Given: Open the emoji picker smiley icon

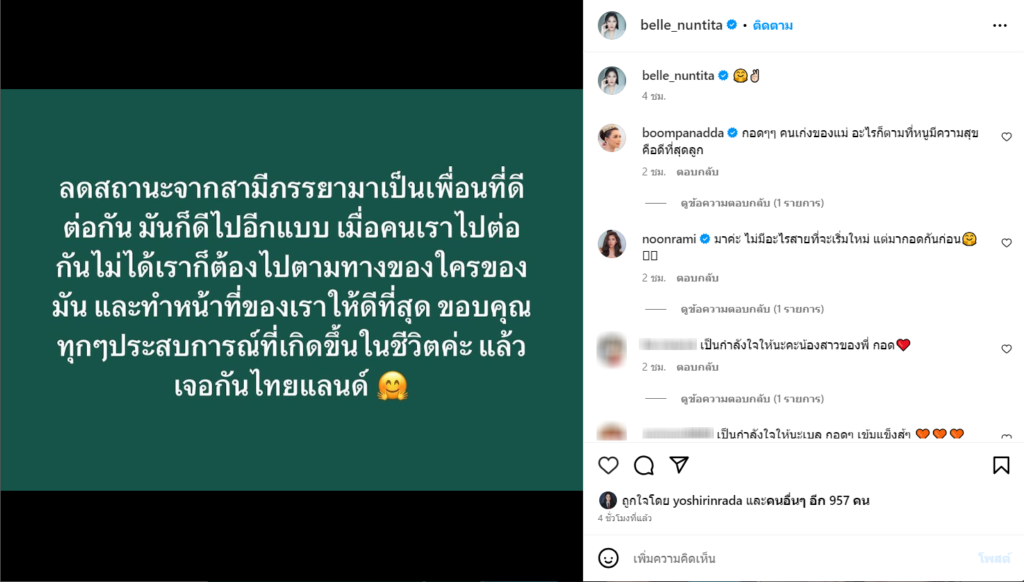Looking at the screenshot, I should [x=608, y=558].
